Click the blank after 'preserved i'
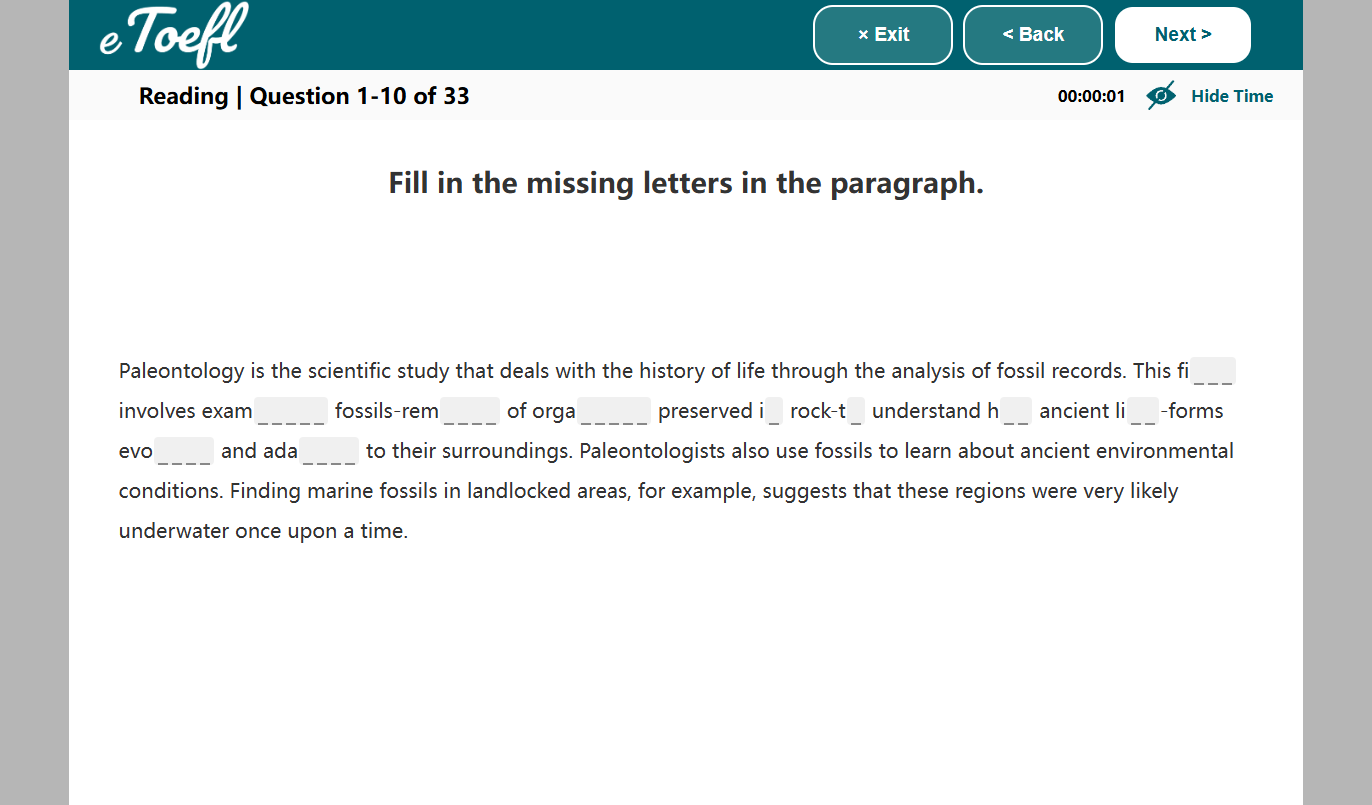Screen dimensions: 1372x805 [x=773, y=410]
